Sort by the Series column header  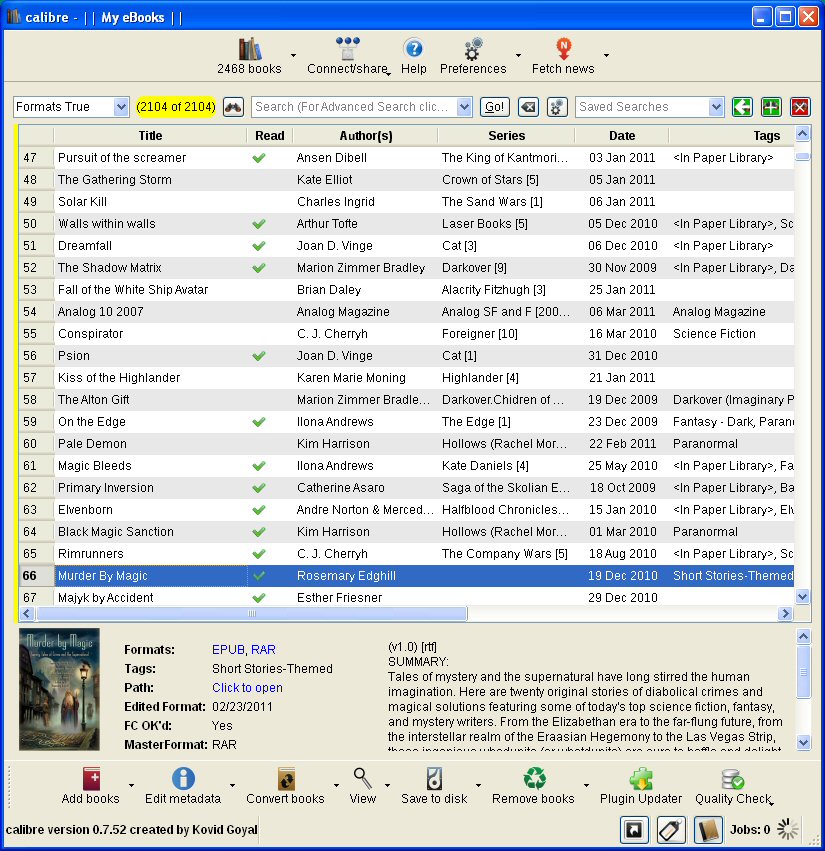click(506, 136)
